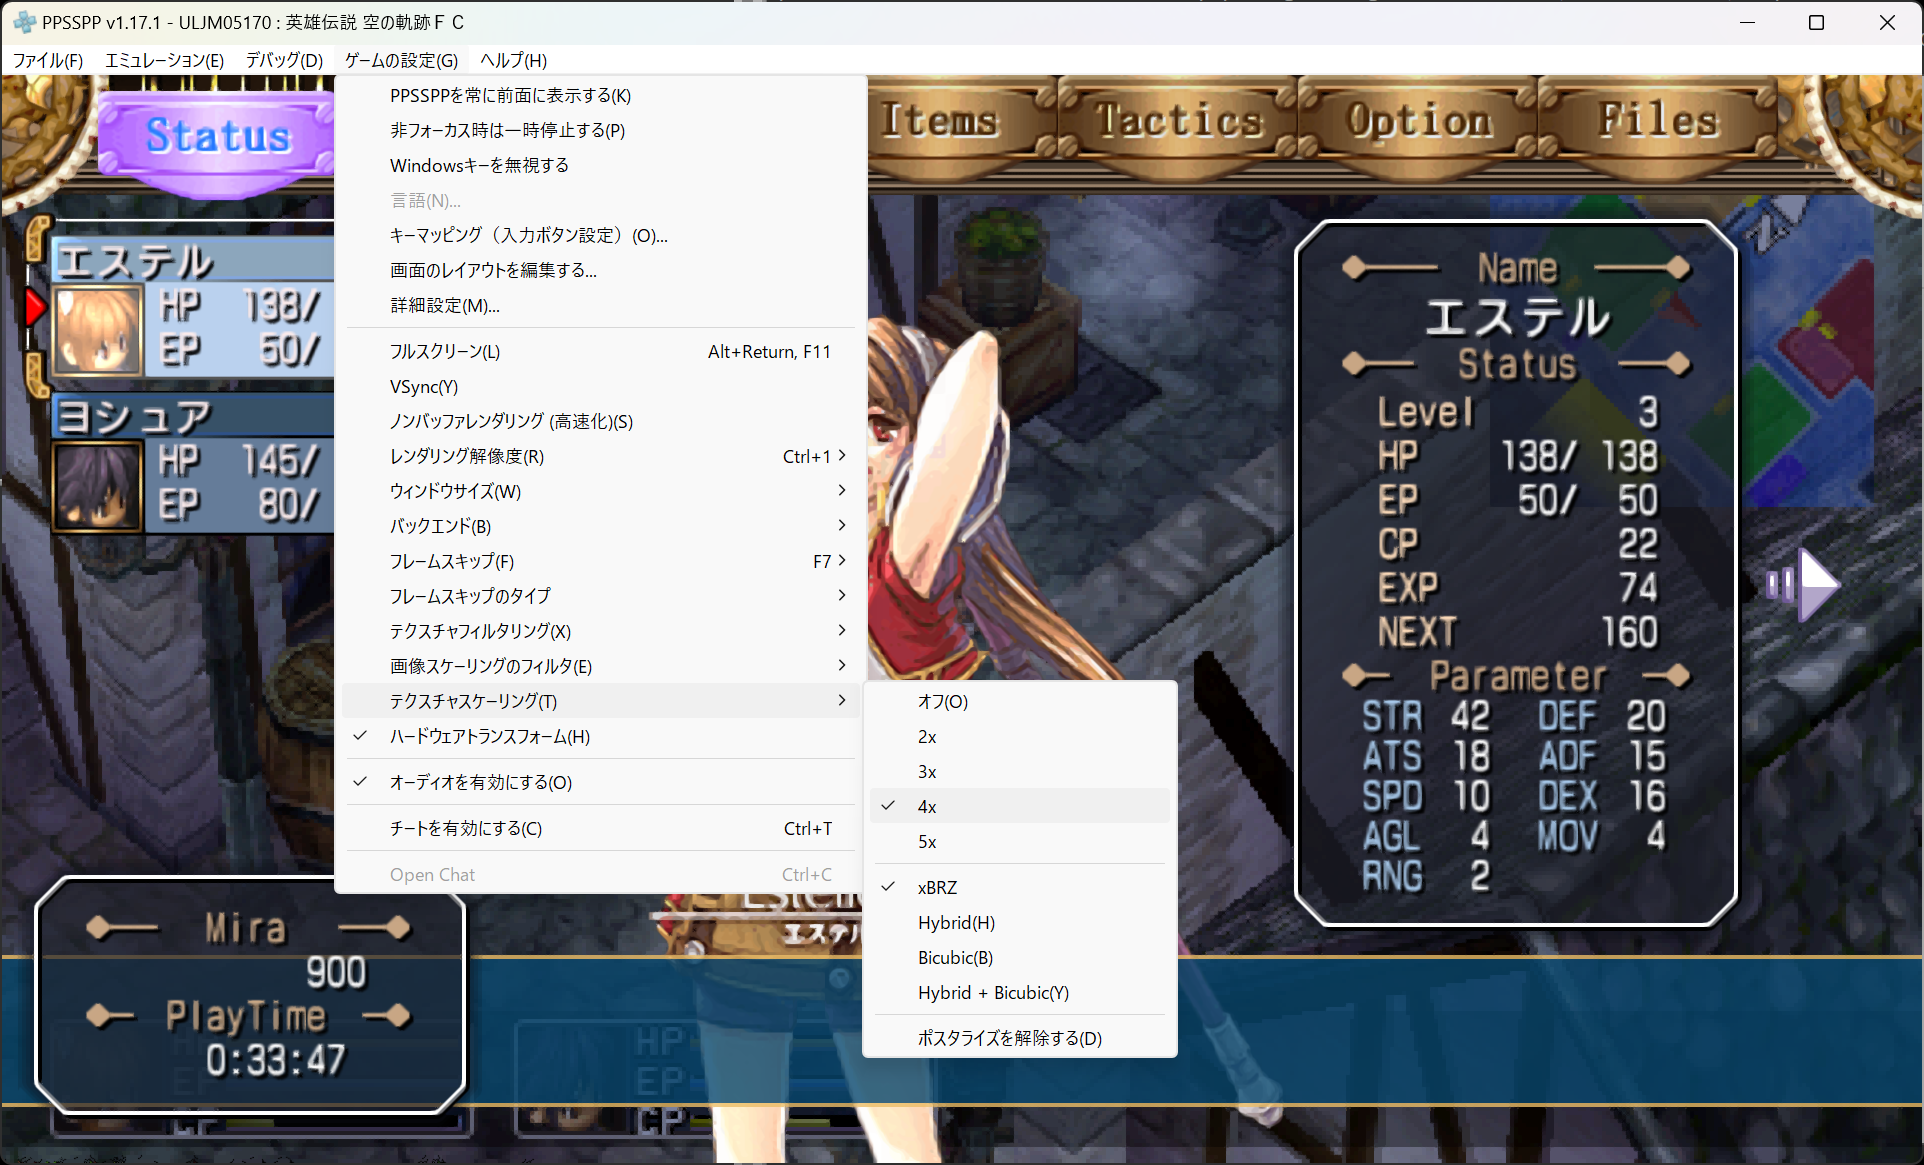
Task: Expand ウィンドウサイズ(W) submenu
Action: [600, 492]
